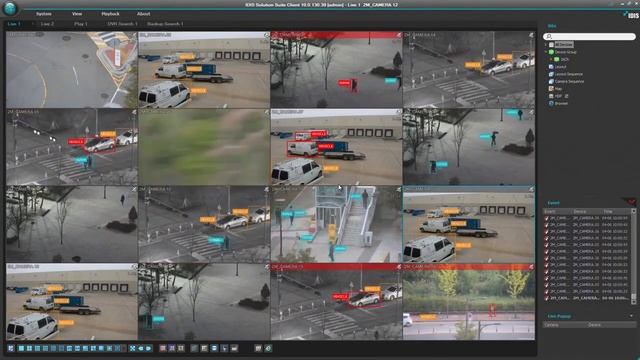The image size is (640, 360).
Task: Click the green device icon under Device Group
Action: tap(556, 59)
